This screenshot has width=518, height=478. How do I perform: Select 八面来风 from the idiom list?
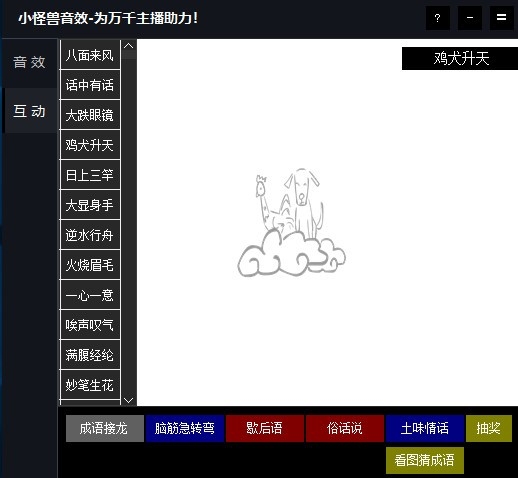coord(90,55)
